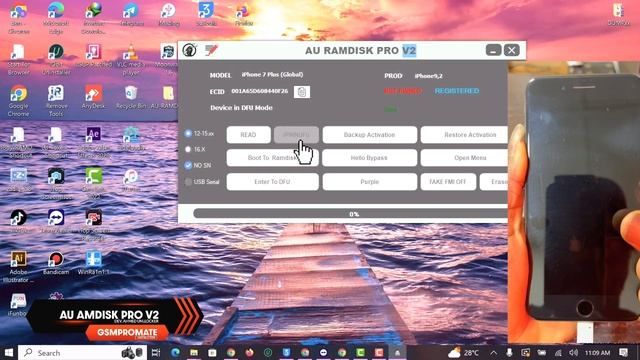
Task: Click the Open Menu button
Action: coord(464,158)
